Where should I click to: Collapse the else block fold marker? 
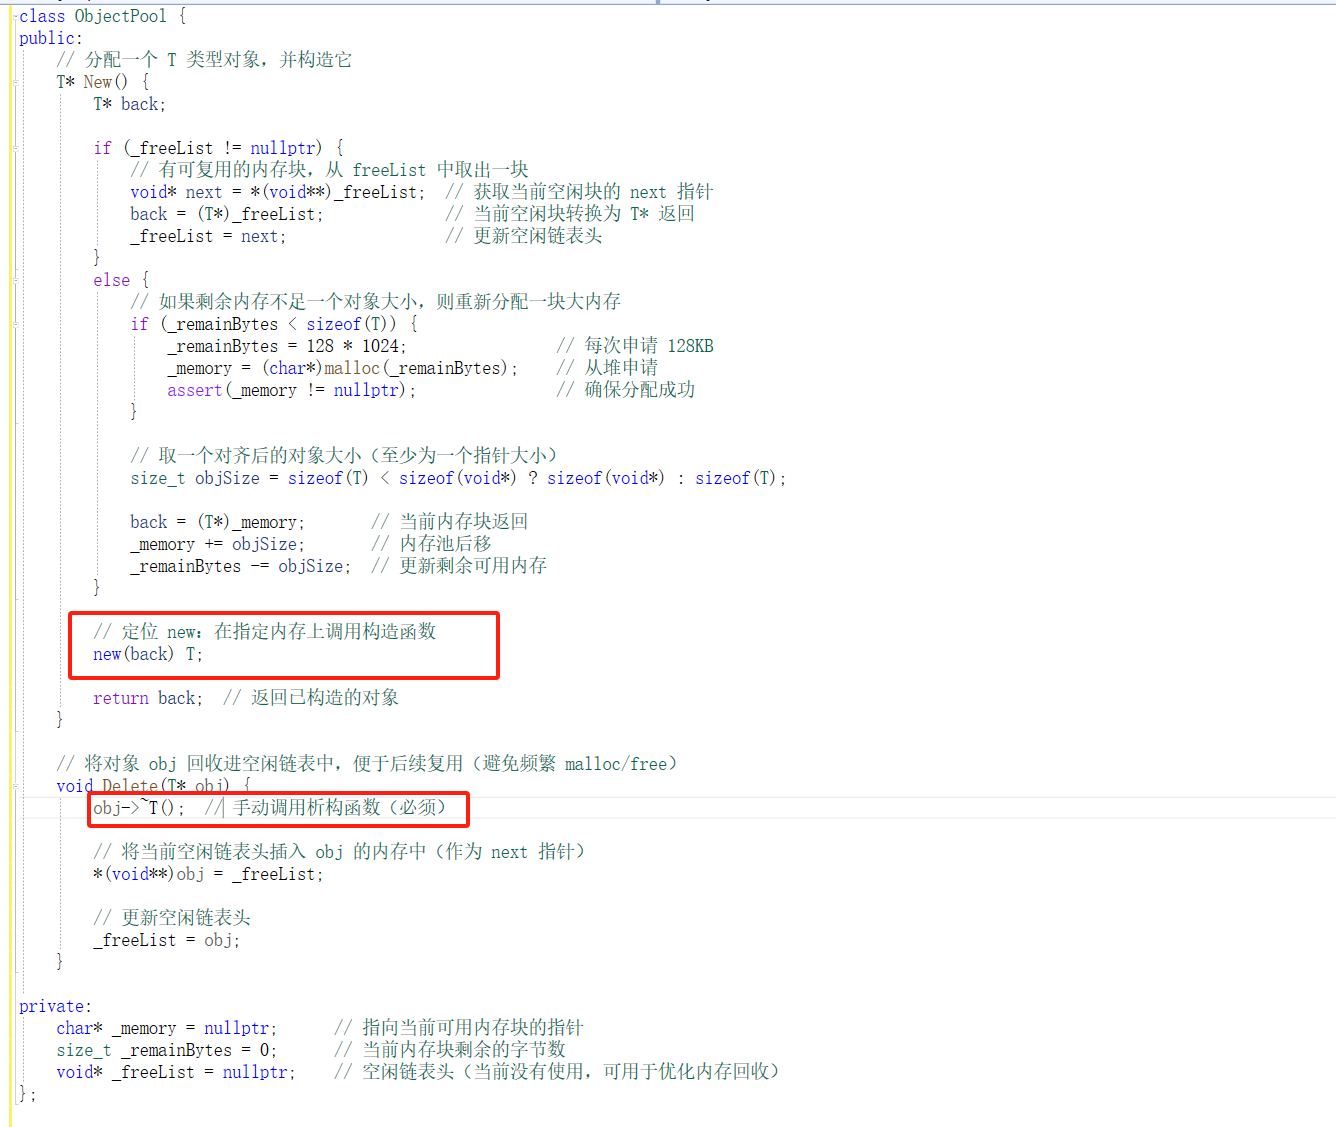[x=15, y=280]
